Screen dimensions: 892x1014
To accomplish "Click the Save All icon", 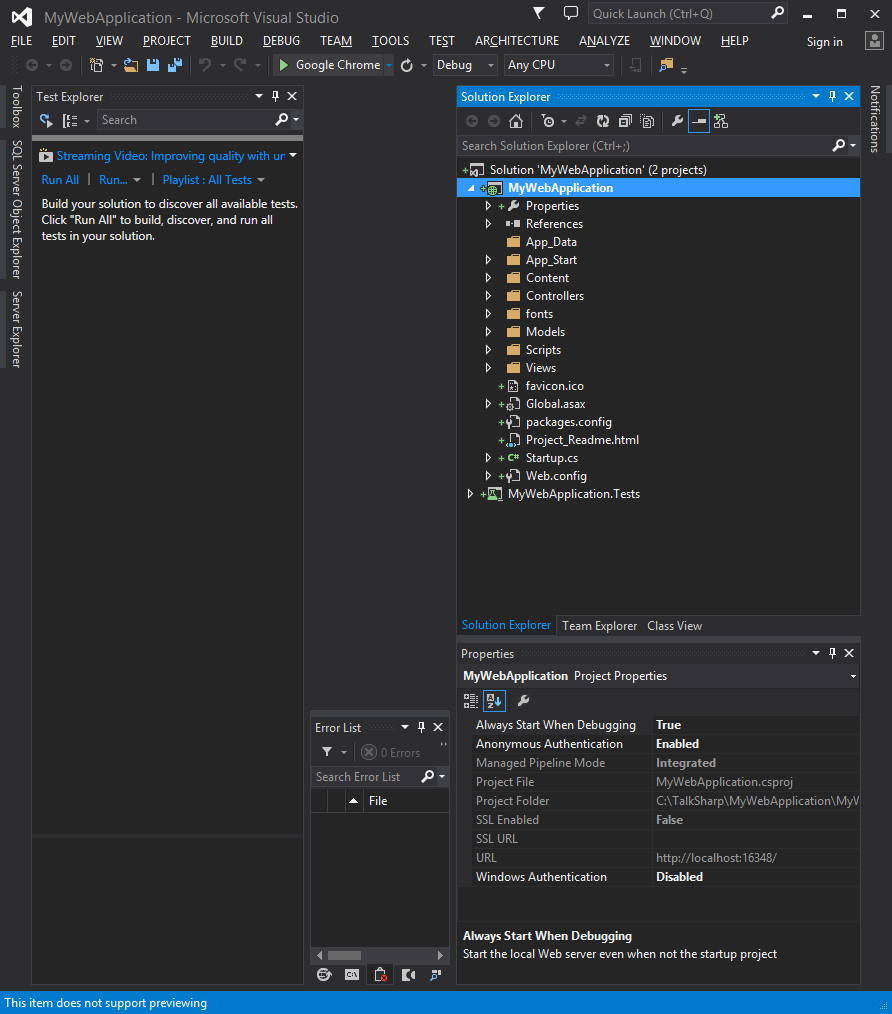I will [175, 65].
